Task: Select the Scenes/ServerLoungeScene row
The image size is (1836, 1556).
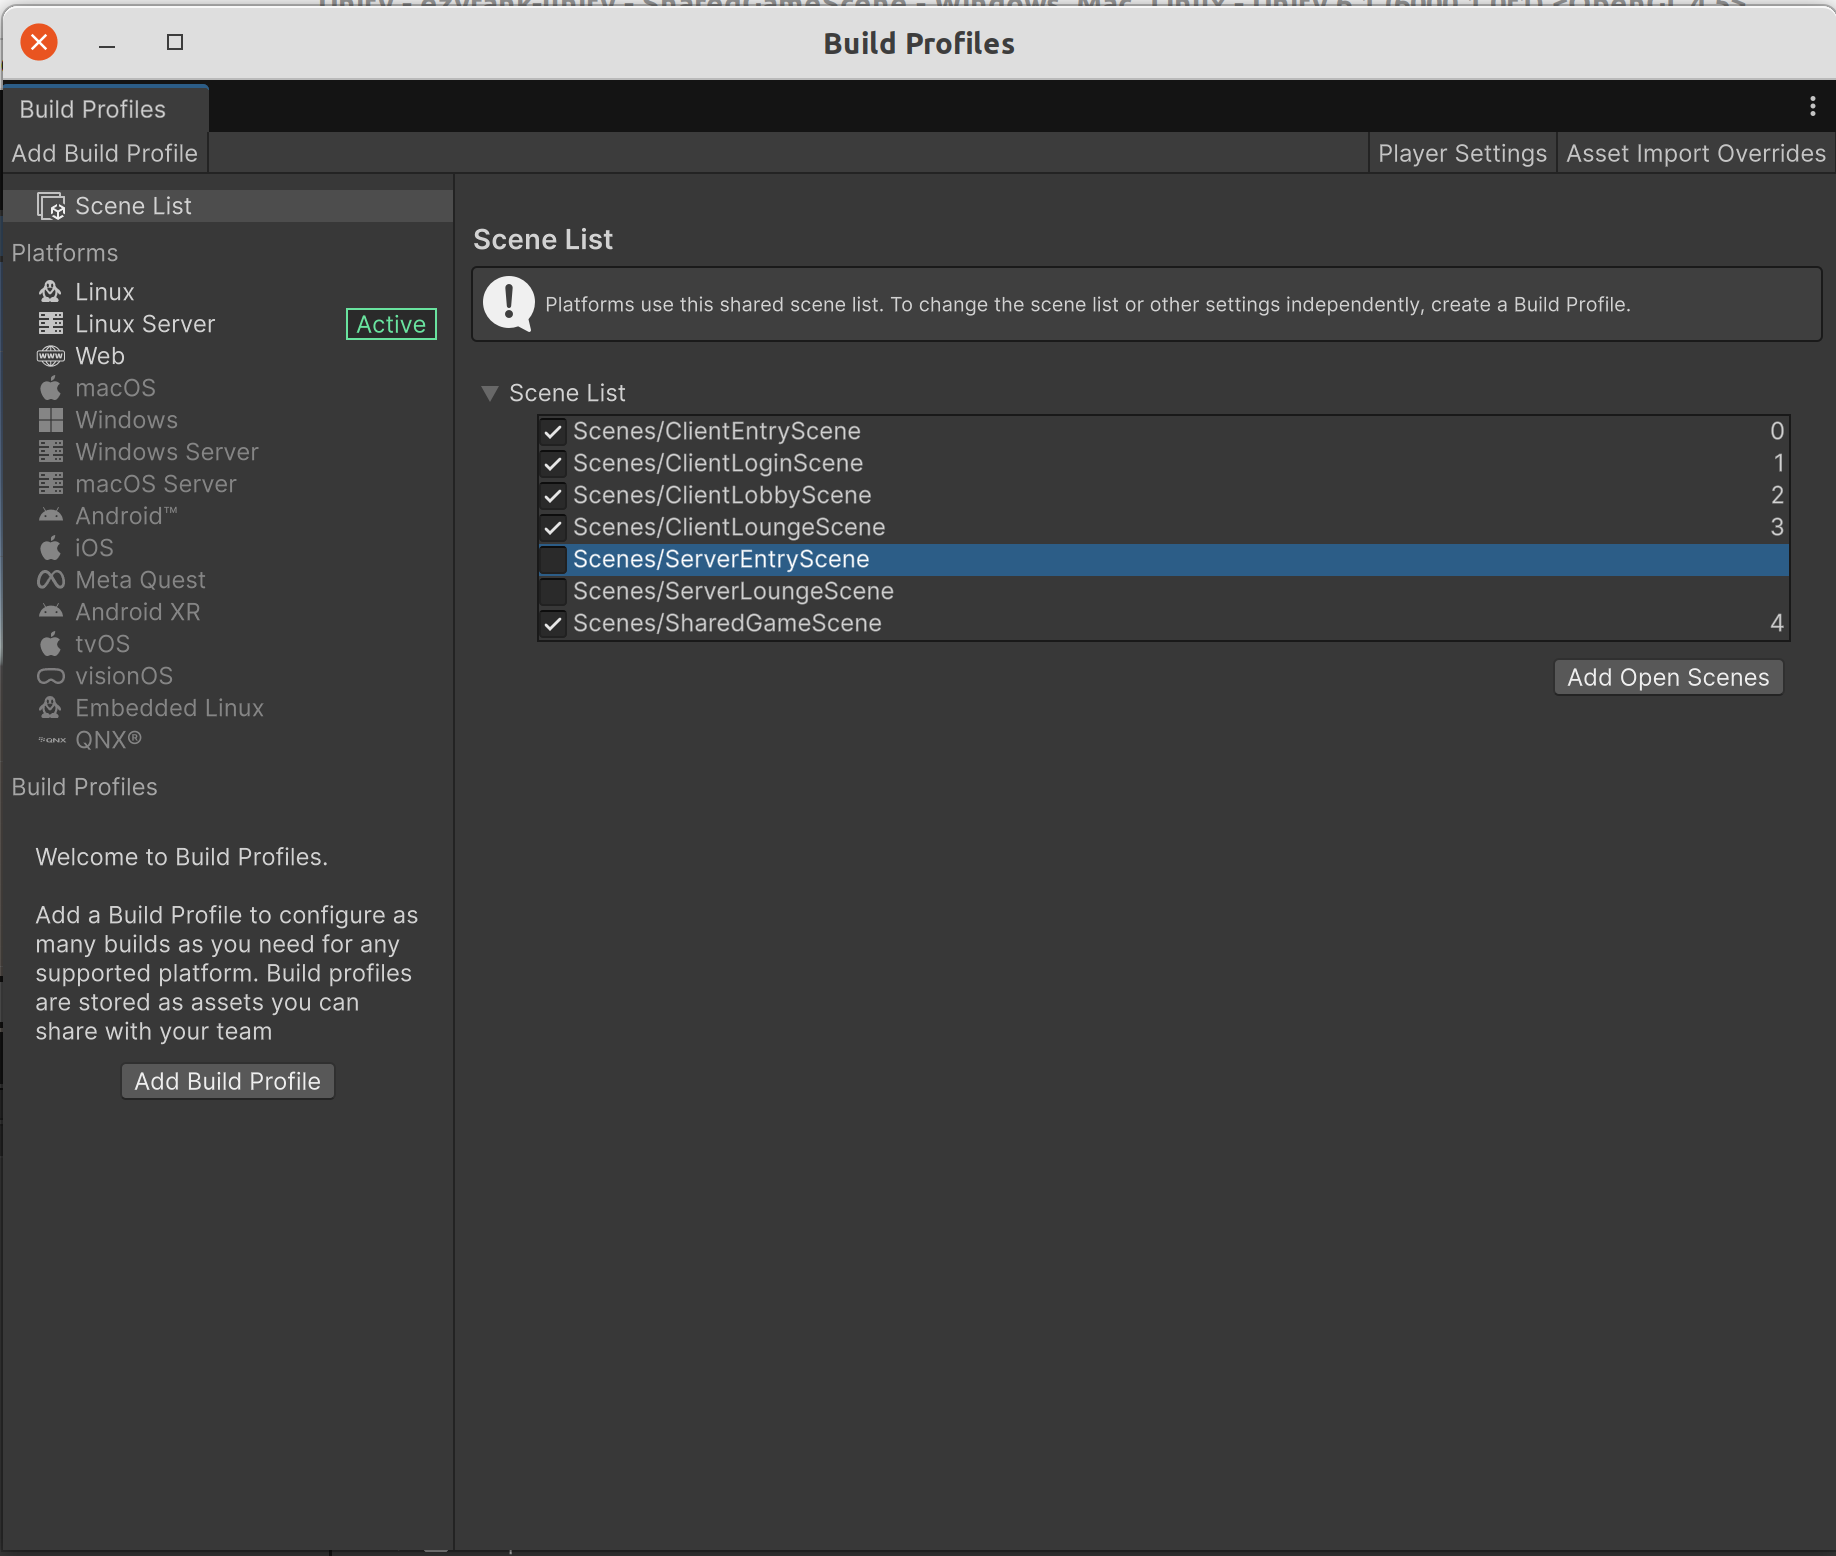Action: 733,591
